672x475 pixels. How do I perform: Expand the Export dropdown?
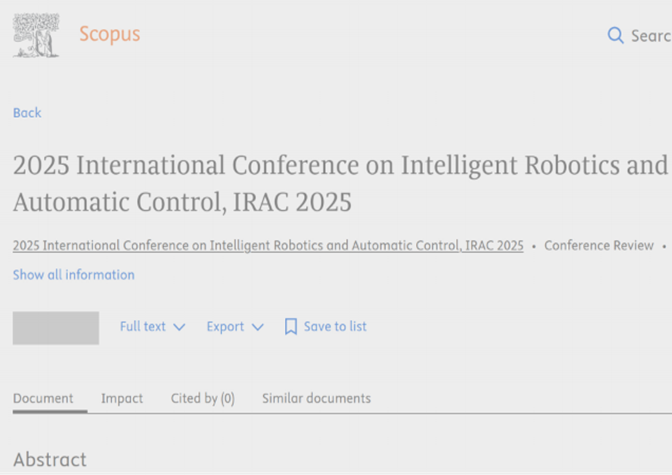235,327
